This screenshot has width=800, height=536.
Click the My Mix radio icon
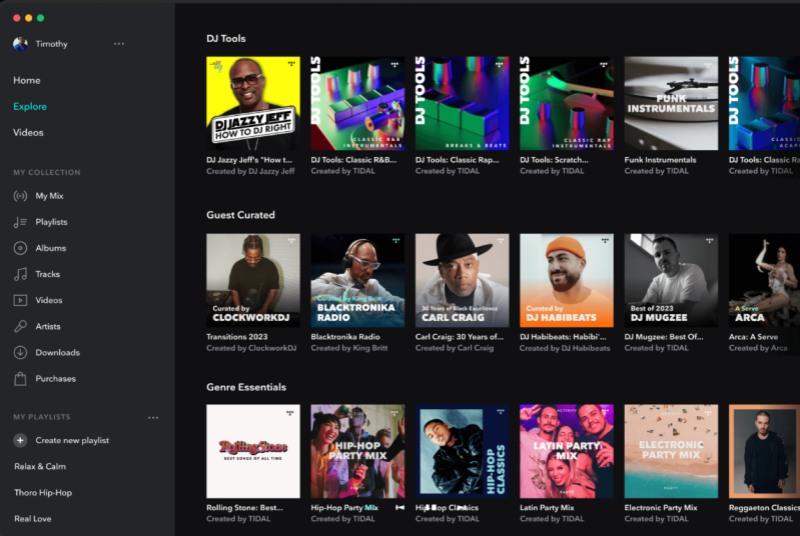pyautogui.click(x=20, y=196)
